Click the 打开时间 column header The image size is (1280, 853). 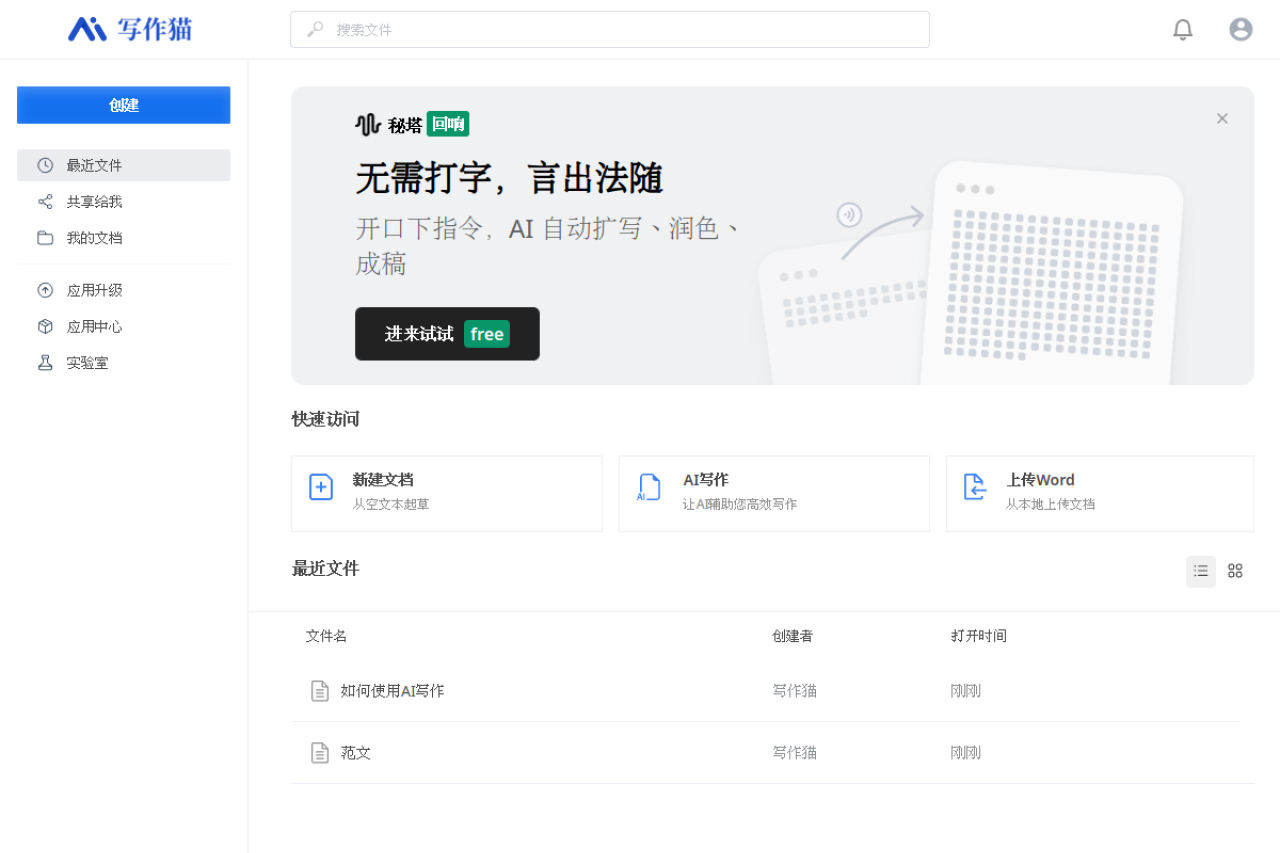point(979,636)
